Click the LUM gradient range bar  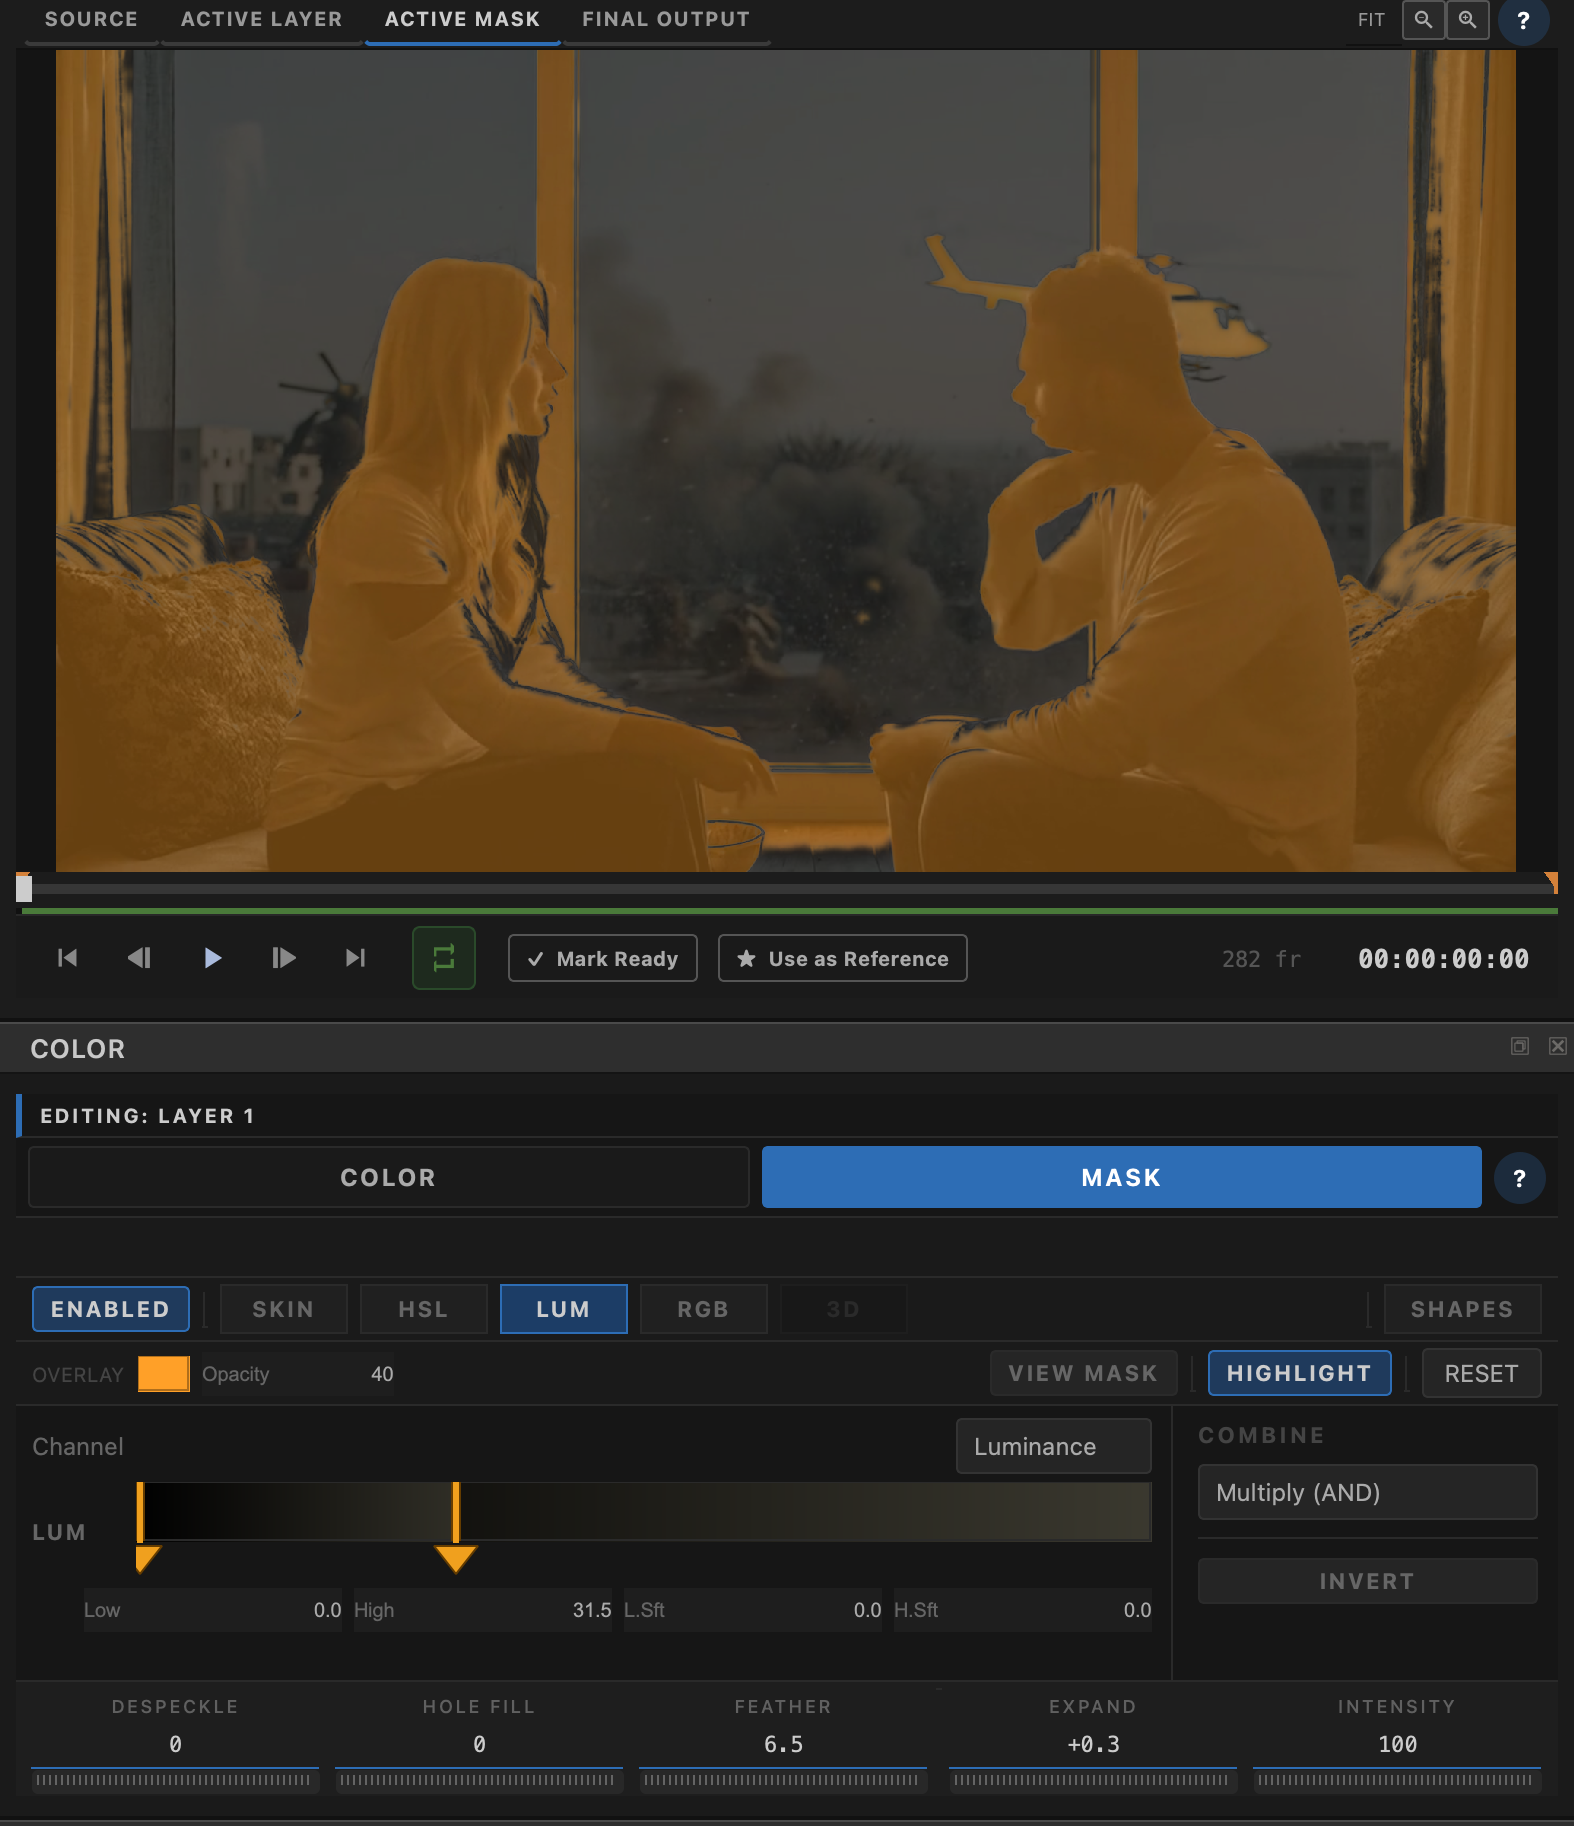645,1511
